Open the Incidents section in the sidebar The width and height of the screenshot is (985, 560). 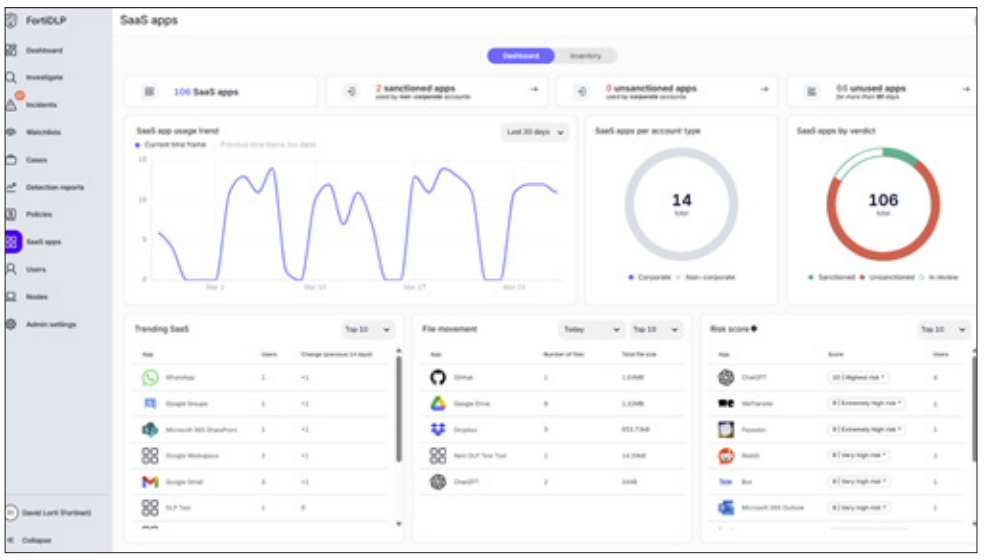click(40, 104)
